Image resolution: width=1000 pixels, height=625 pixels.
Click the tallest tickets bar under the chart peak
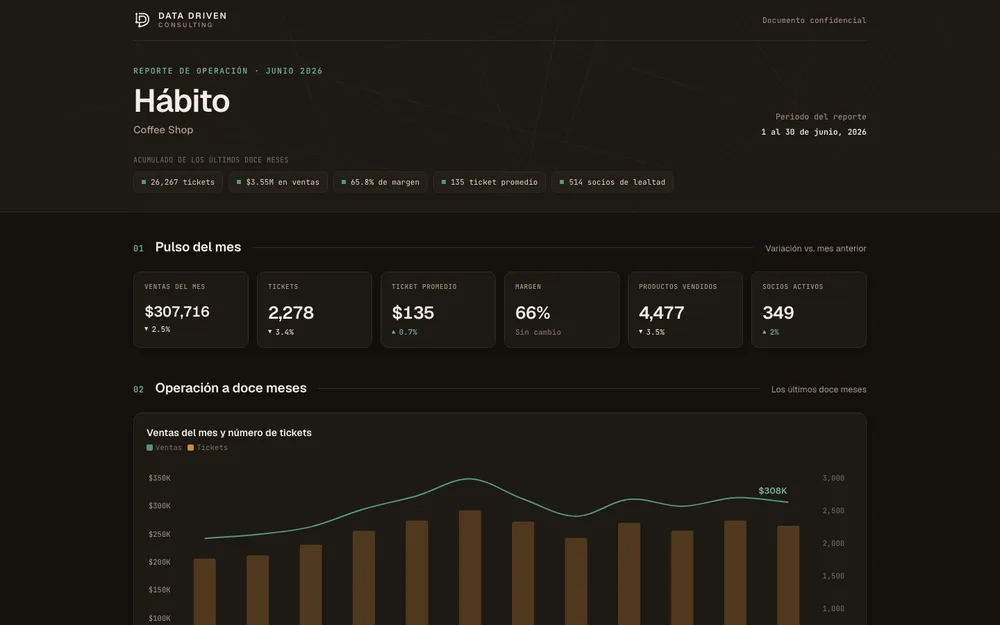point(470,568)
